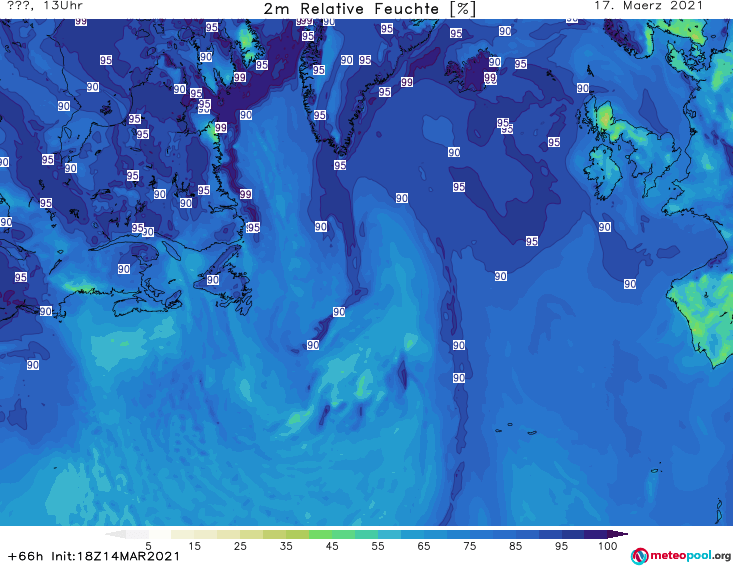Click the 'Init:18Z14MAR2021' text
This screenshot has height=566, width=733.
click(115, 556)
